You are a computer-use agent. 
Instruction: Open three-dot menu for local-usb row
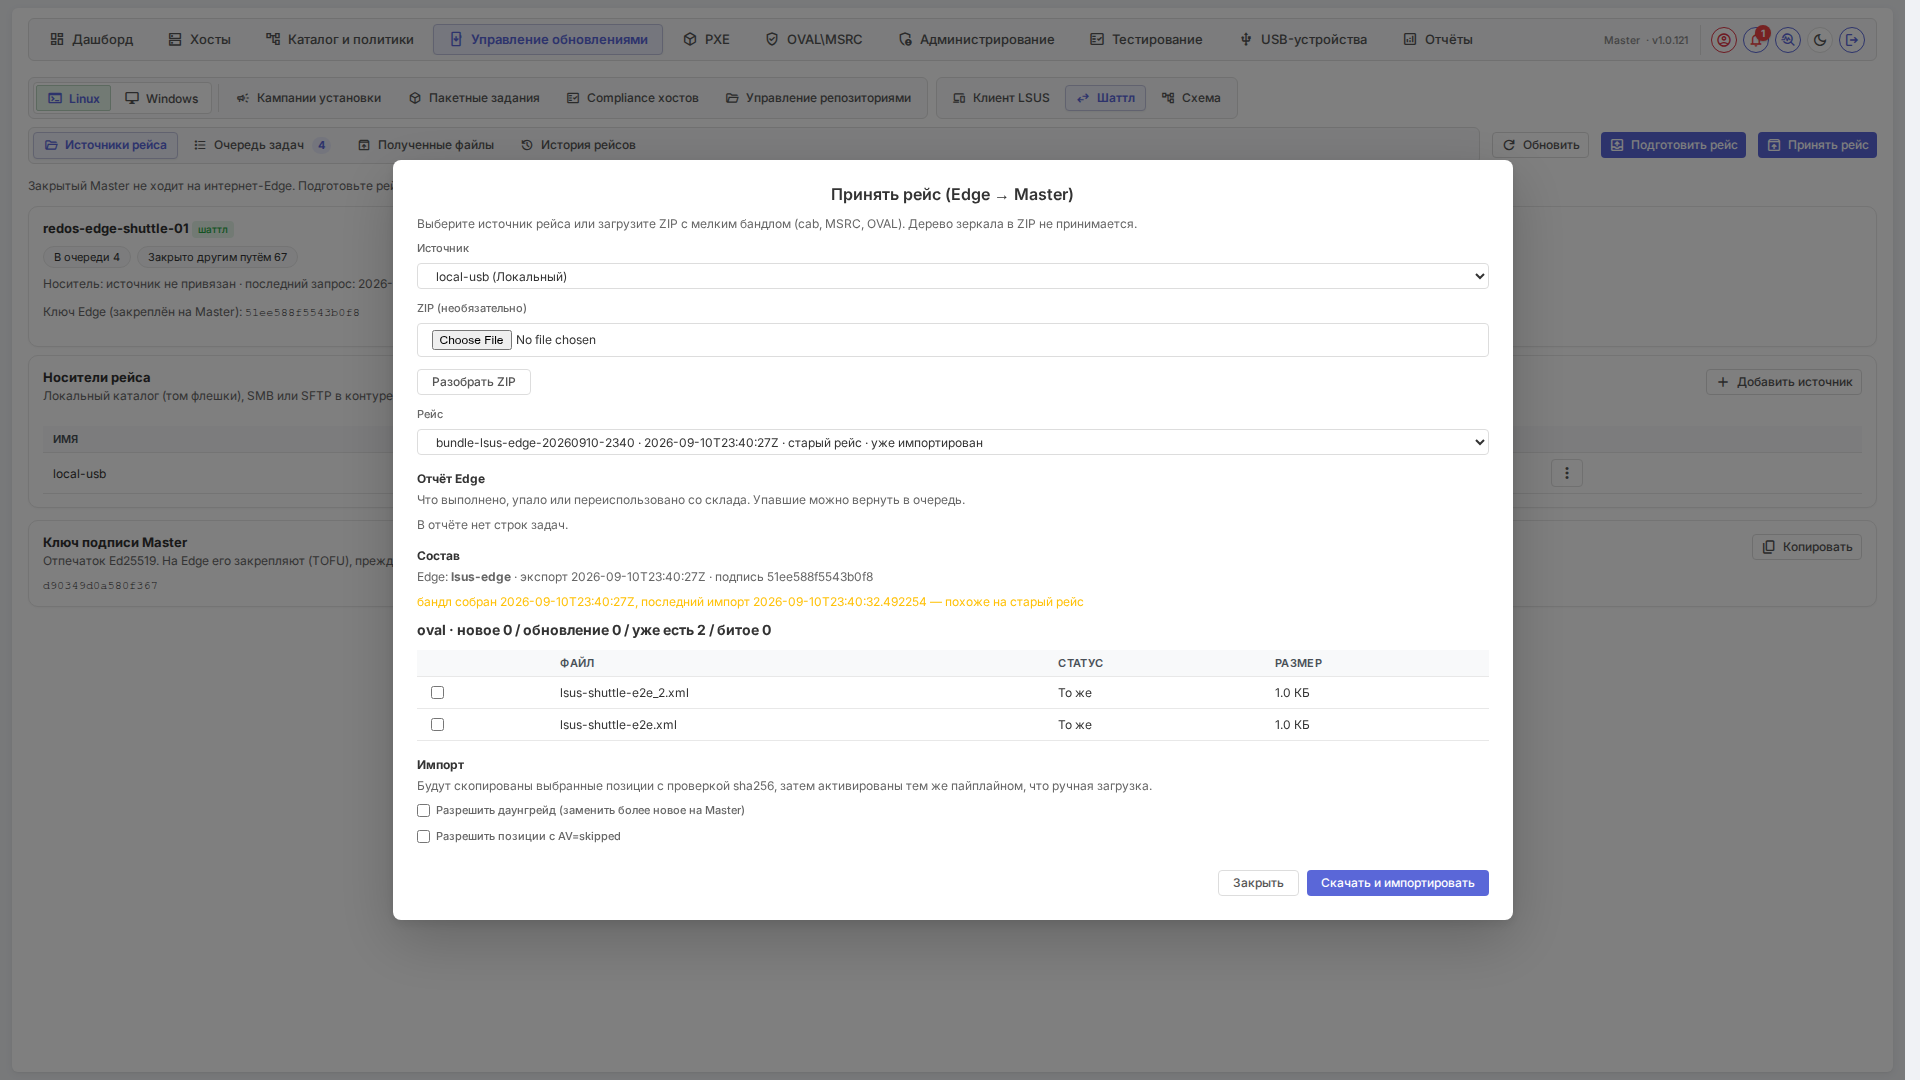(x=1567, y=473)
